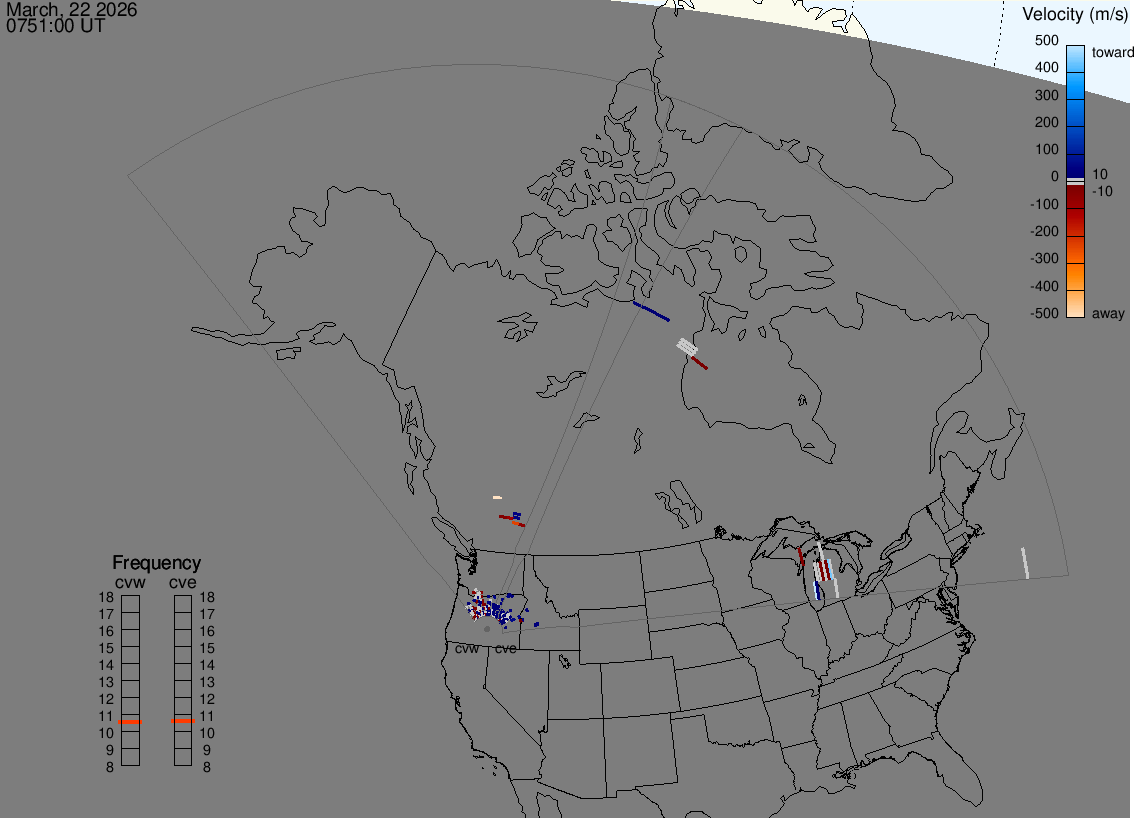Click the '14' label left of the cvw bar
Viewport: 1134px width, 818px height.
106,665
